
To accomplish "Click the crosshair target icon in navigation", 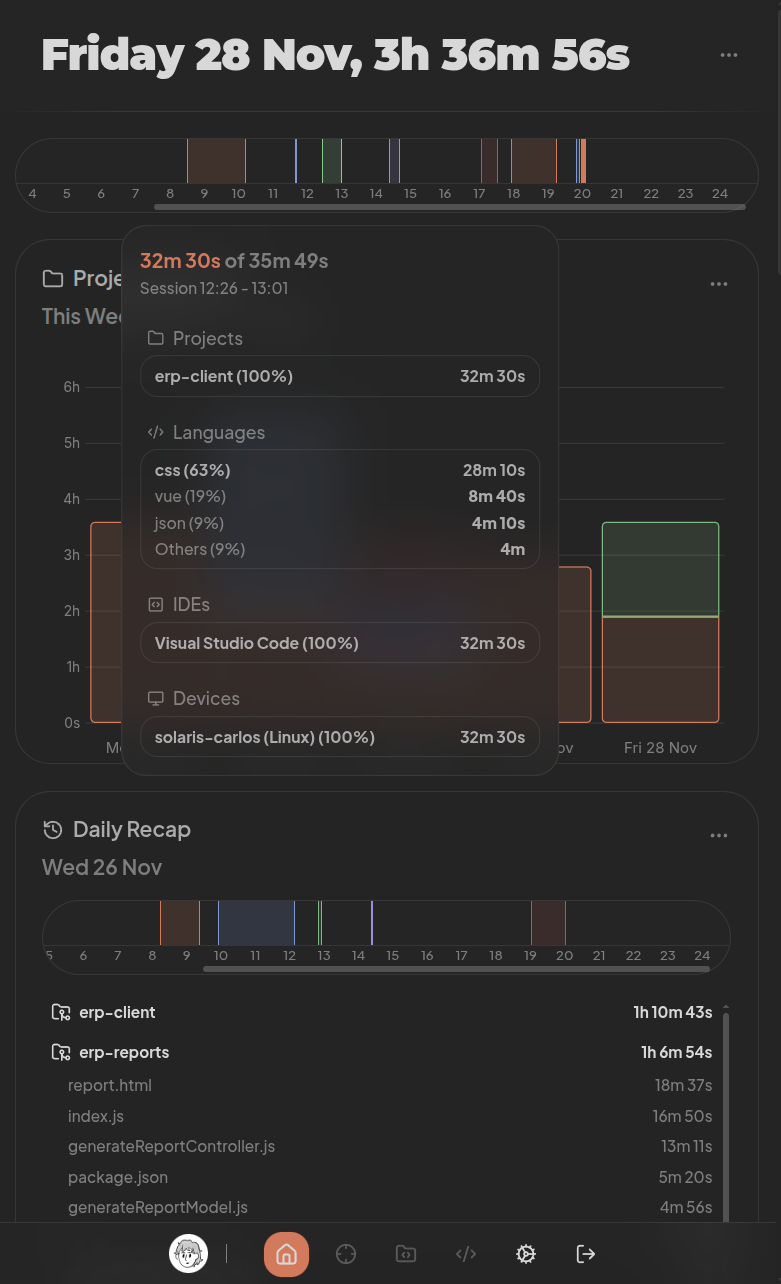I will [346, 1254].
